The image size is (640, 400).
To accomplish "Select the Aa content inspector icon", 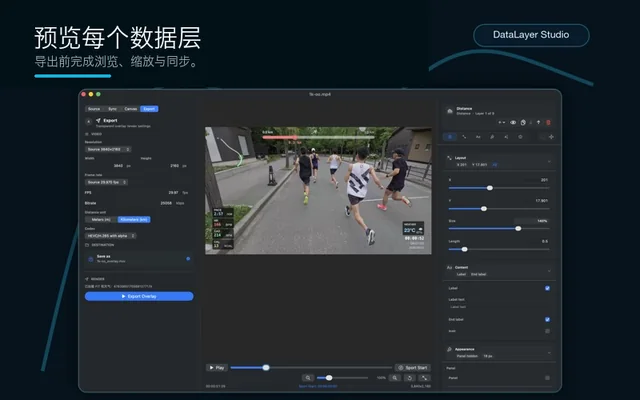I will tap(478, 137).
